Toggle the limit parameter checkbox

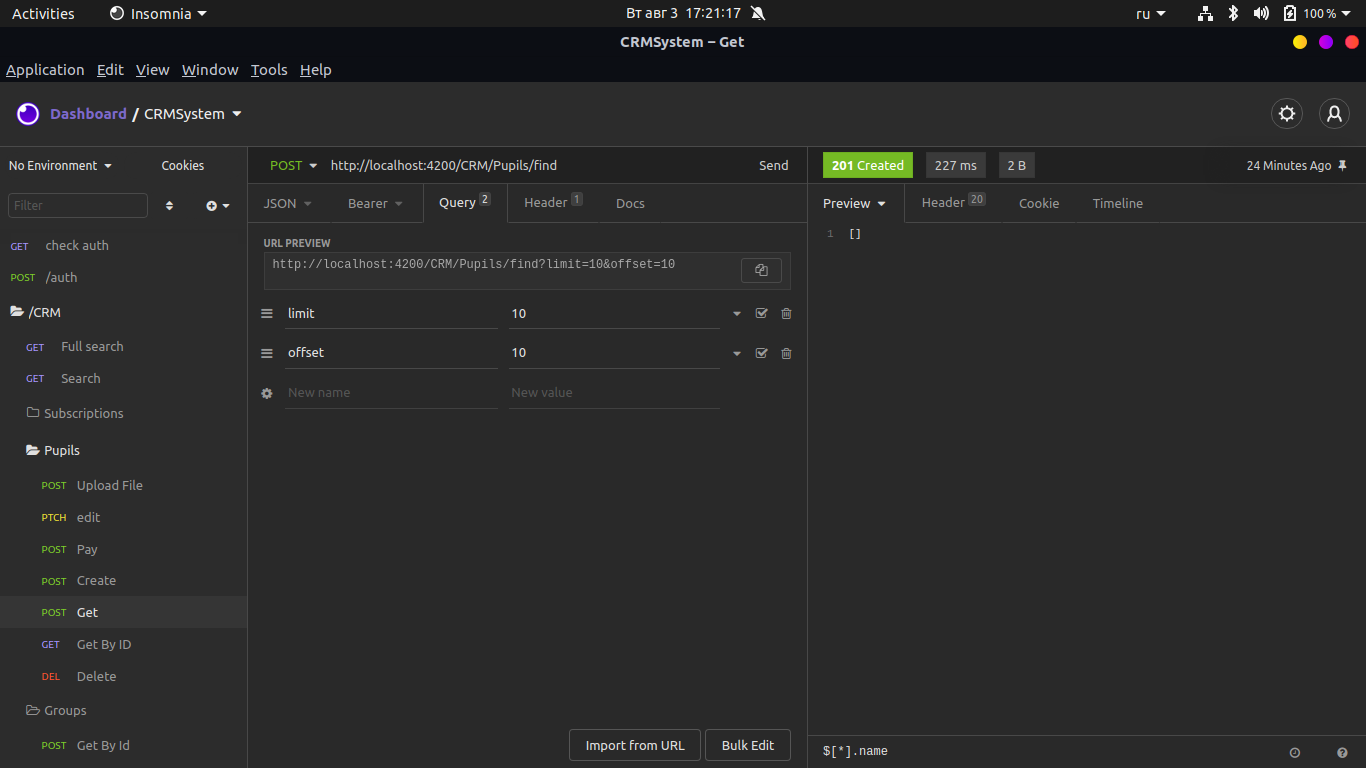coord(761,314)
